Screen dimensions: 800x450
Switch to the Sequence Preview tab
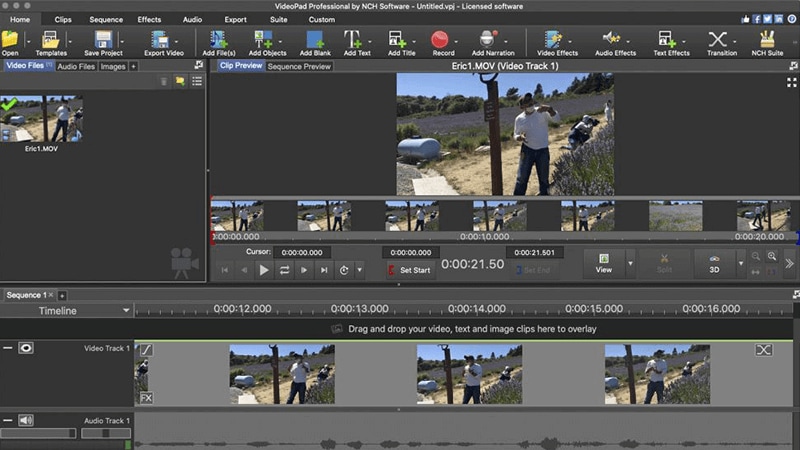coord(299,67)
